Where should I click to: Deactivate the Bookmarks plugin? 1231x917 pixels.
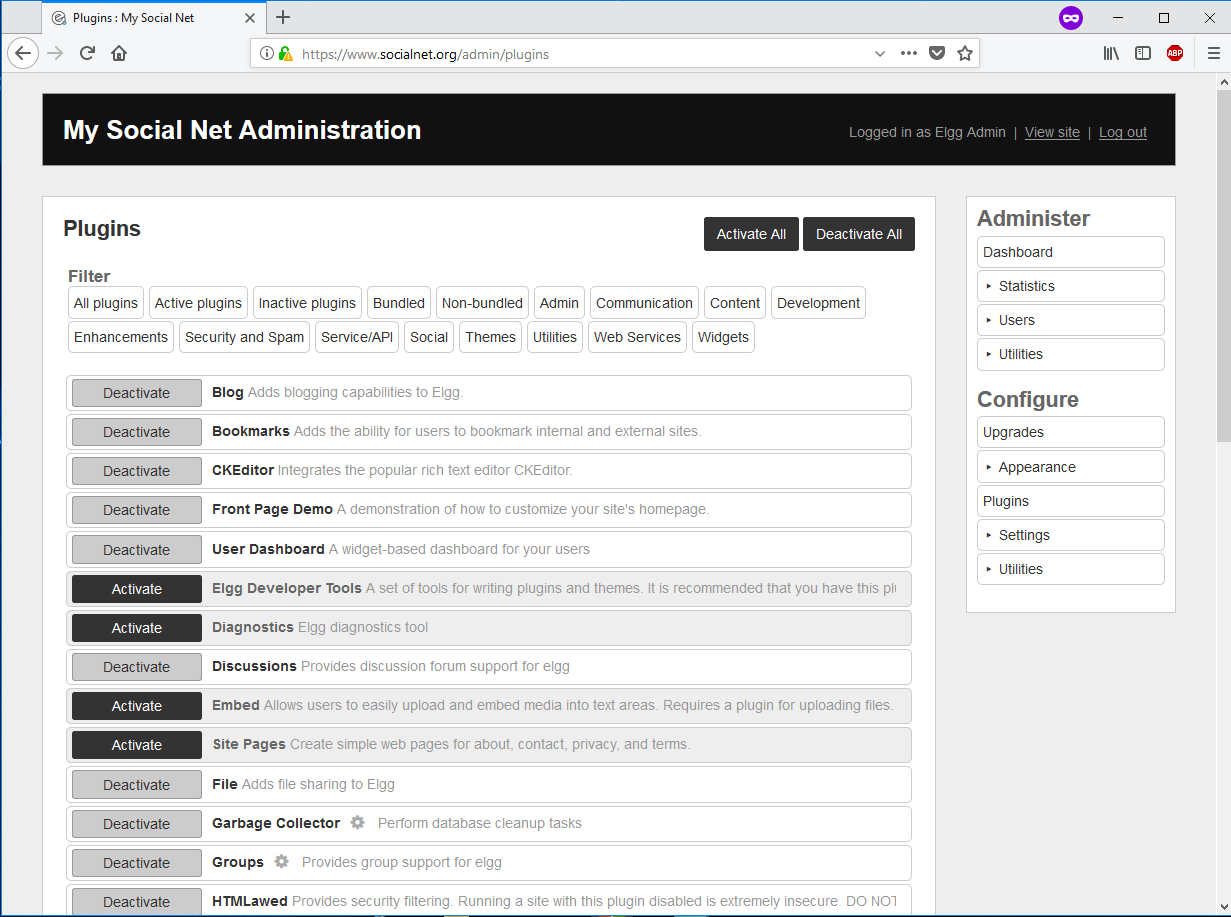(x=137, y=432)
